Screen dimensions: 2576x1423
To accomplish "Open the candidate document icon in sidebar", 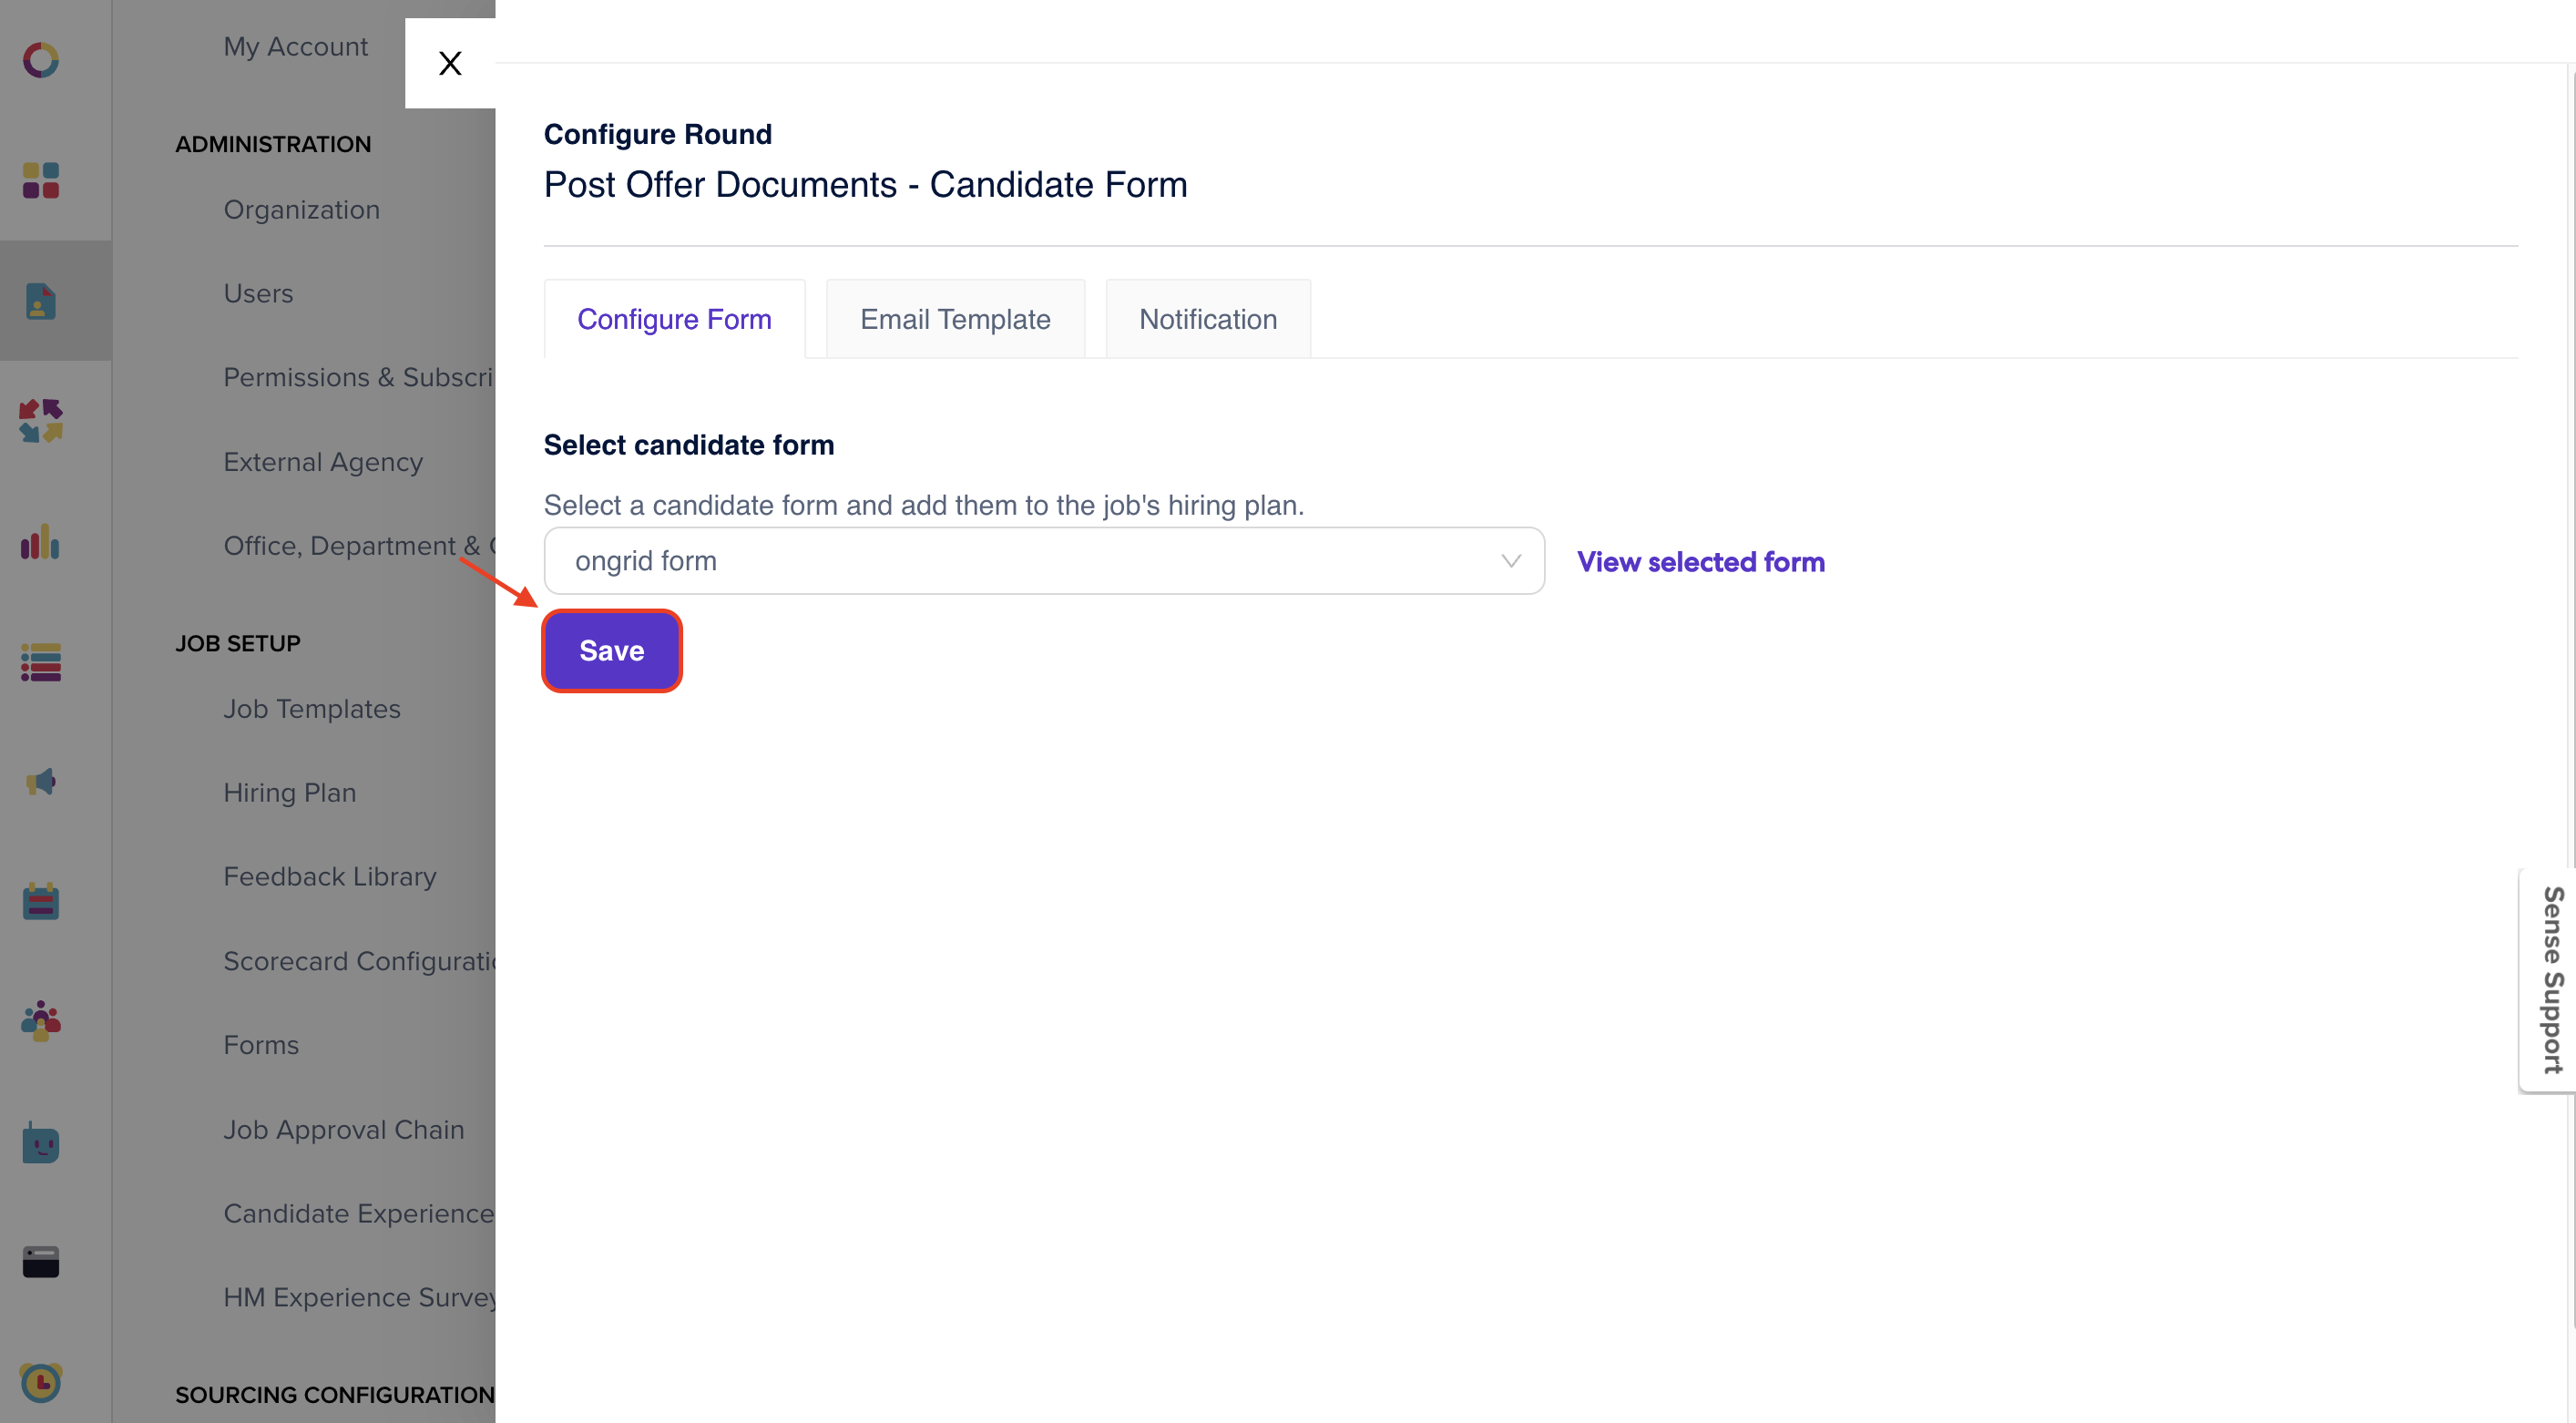I will 40,301.
